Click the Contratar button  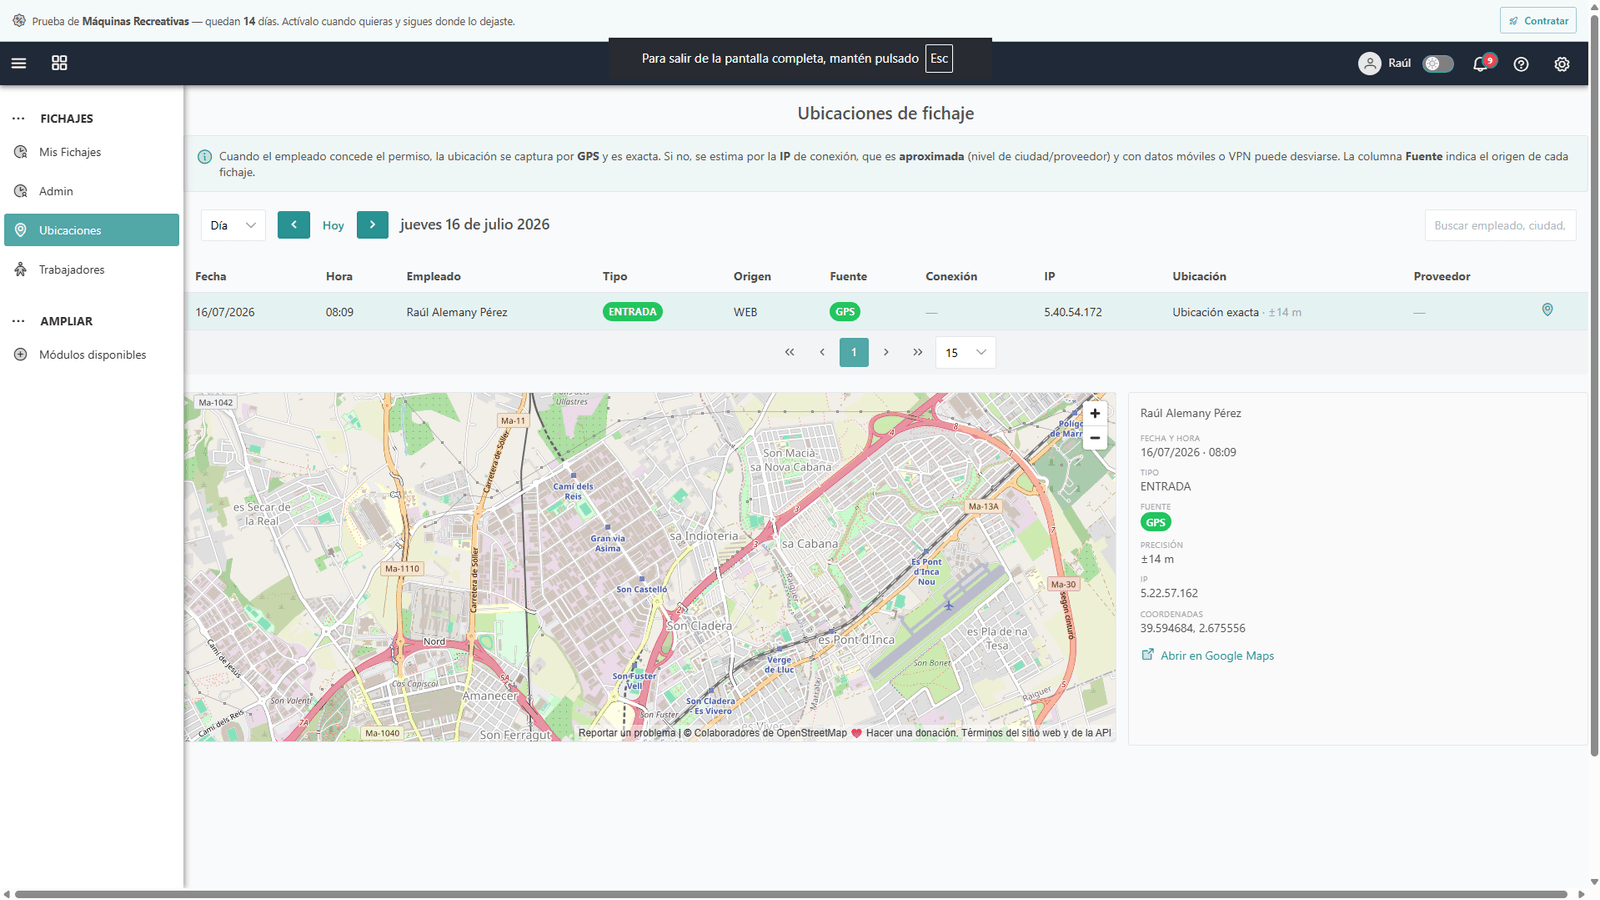(1538, 21)
